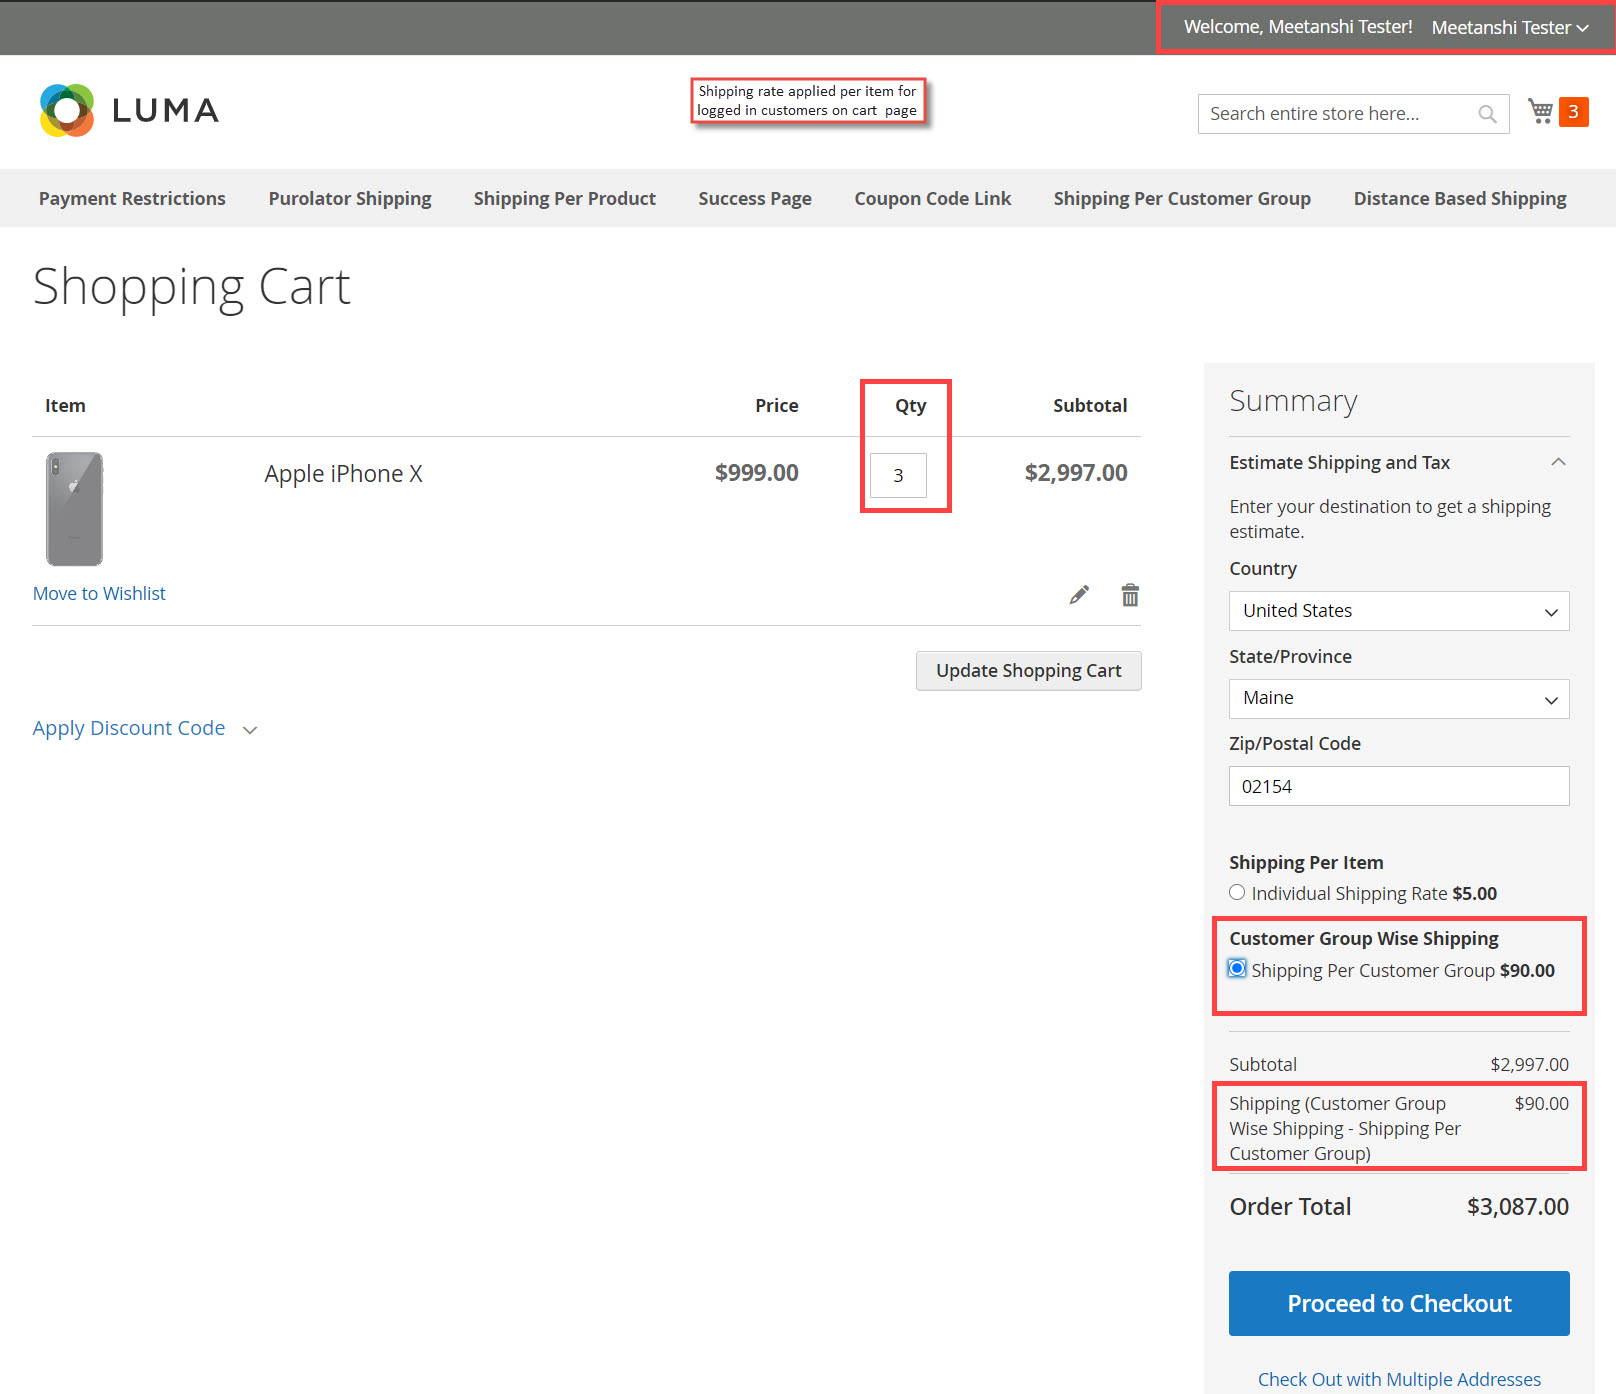Open the Country dropdown showing United States
The width and height of the screenshot is (1616, 1394).
[1399, 611]
